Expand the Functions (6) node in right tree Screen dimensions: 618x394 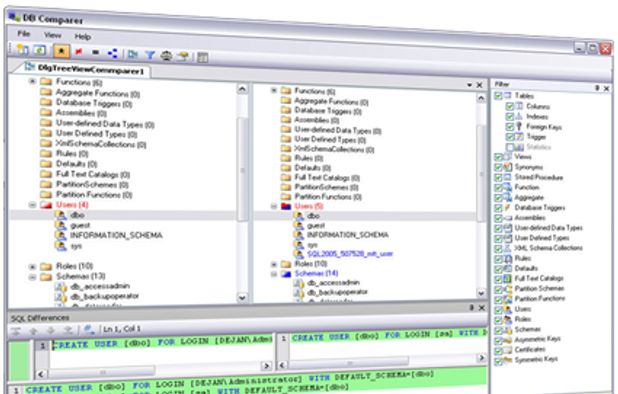(x=274, y=90)
